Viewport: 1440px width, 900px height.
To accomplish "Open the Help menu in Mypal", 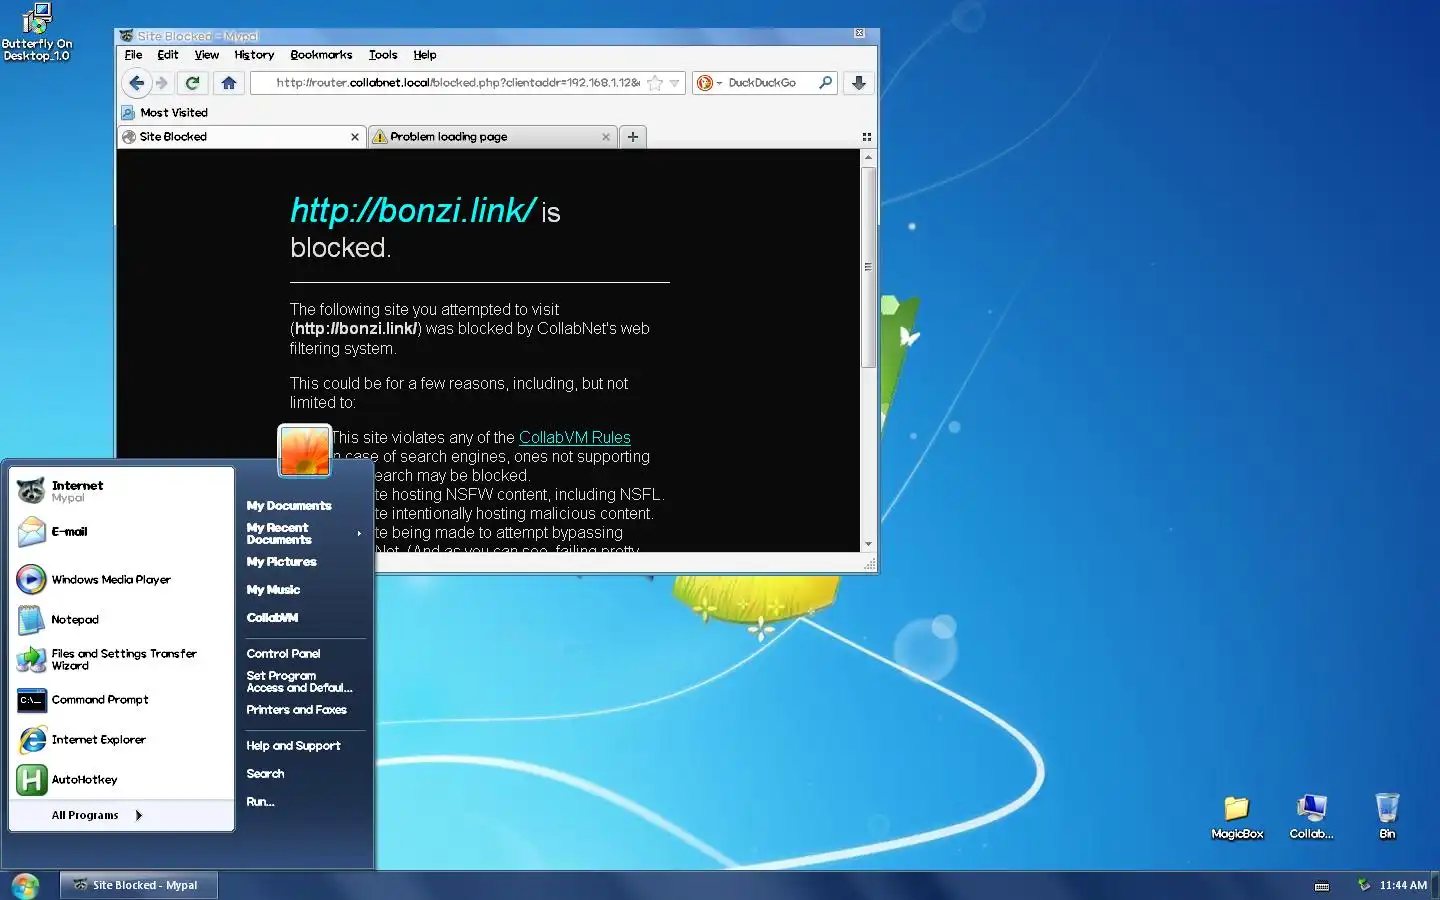I will coord(425,55).
